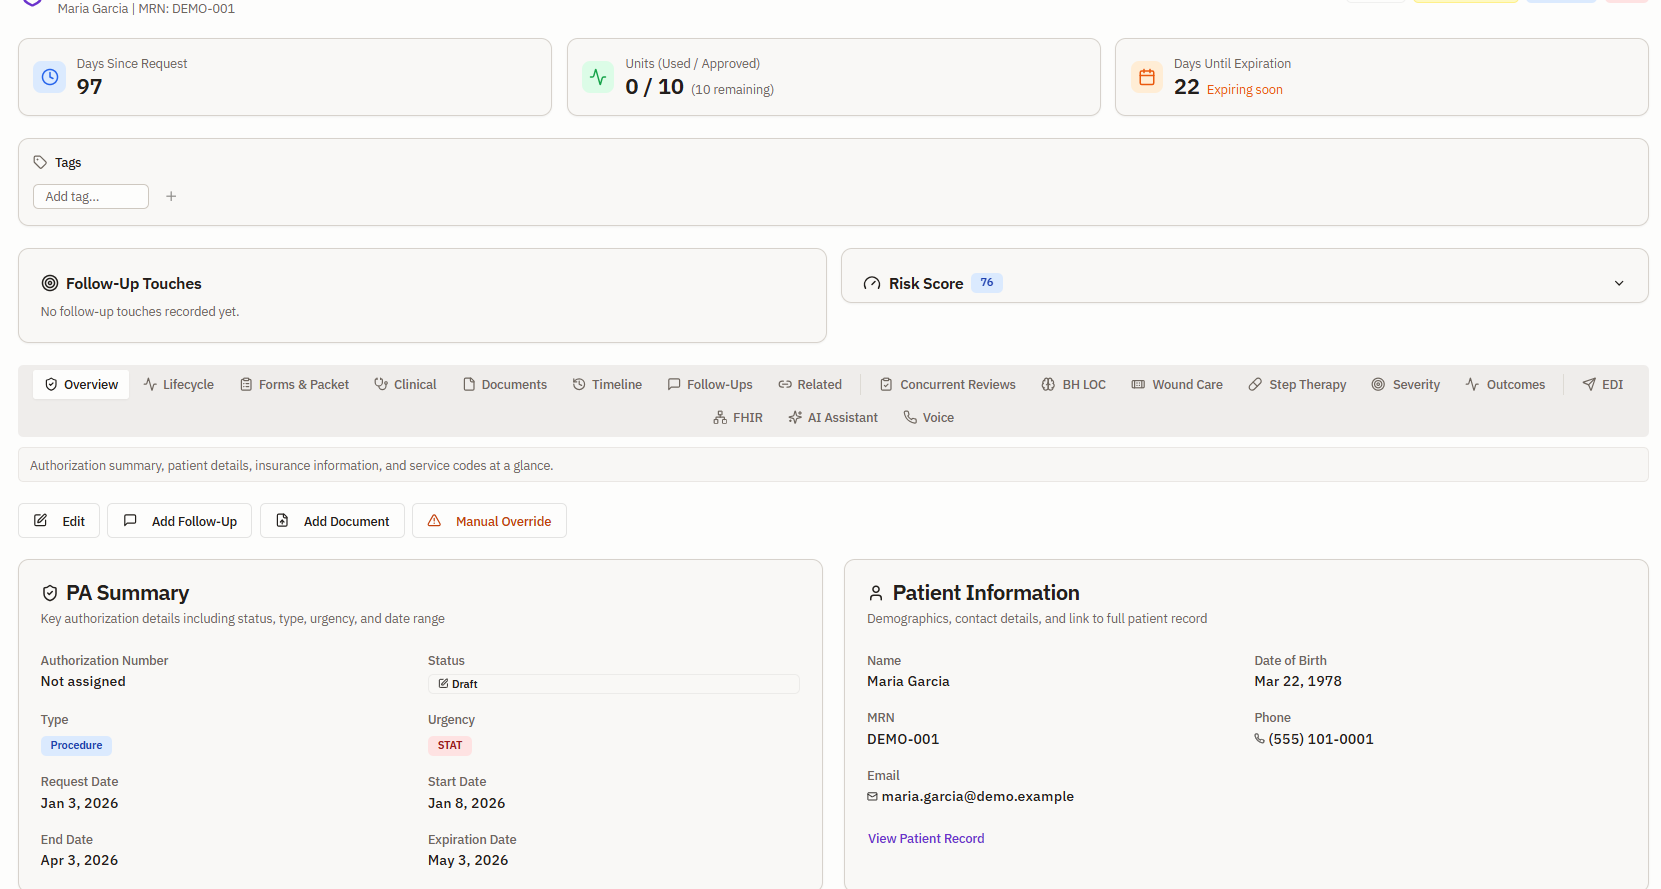Click the phone icon next to (555) 101-0001
The width and height of the screenshot is (1661, 889).
point(1260,739)
